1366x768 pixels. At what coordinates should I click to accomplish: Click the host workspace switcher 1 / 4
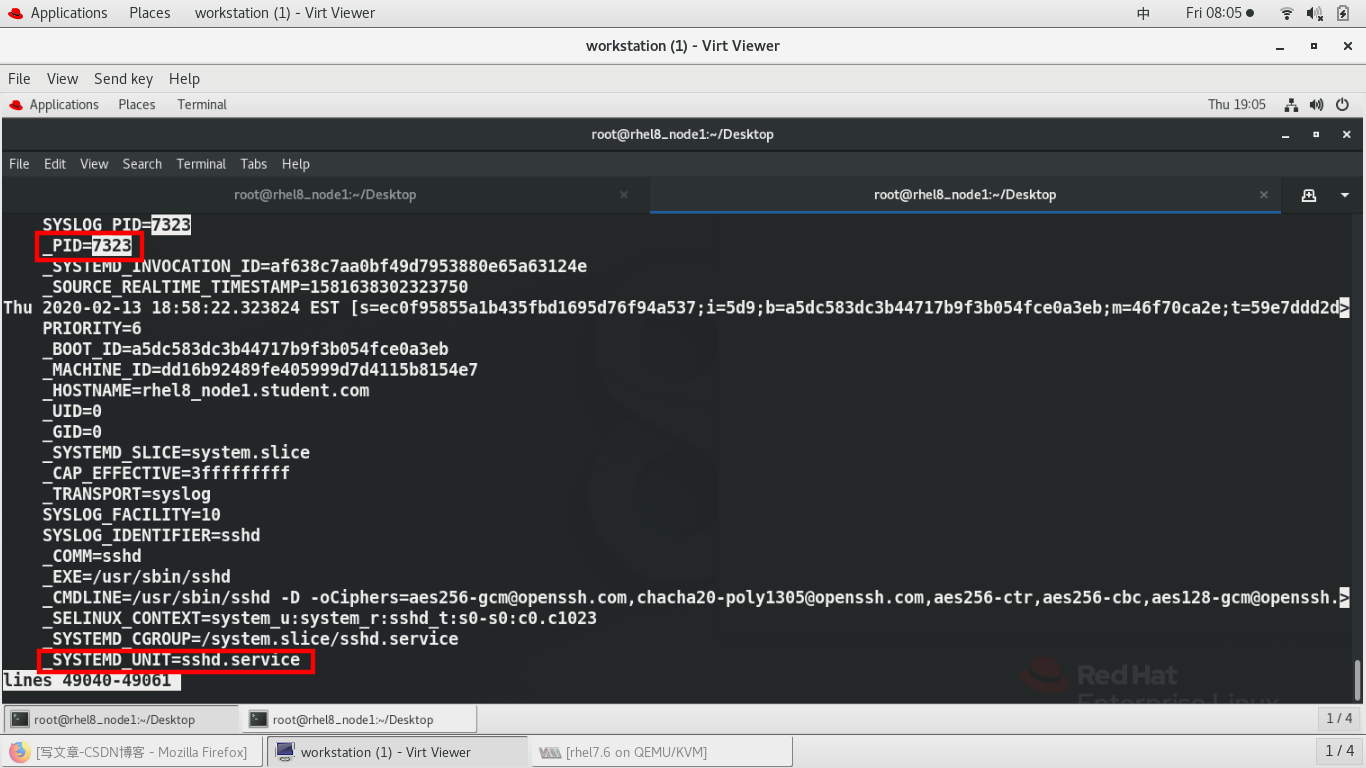coord(1339,751)
